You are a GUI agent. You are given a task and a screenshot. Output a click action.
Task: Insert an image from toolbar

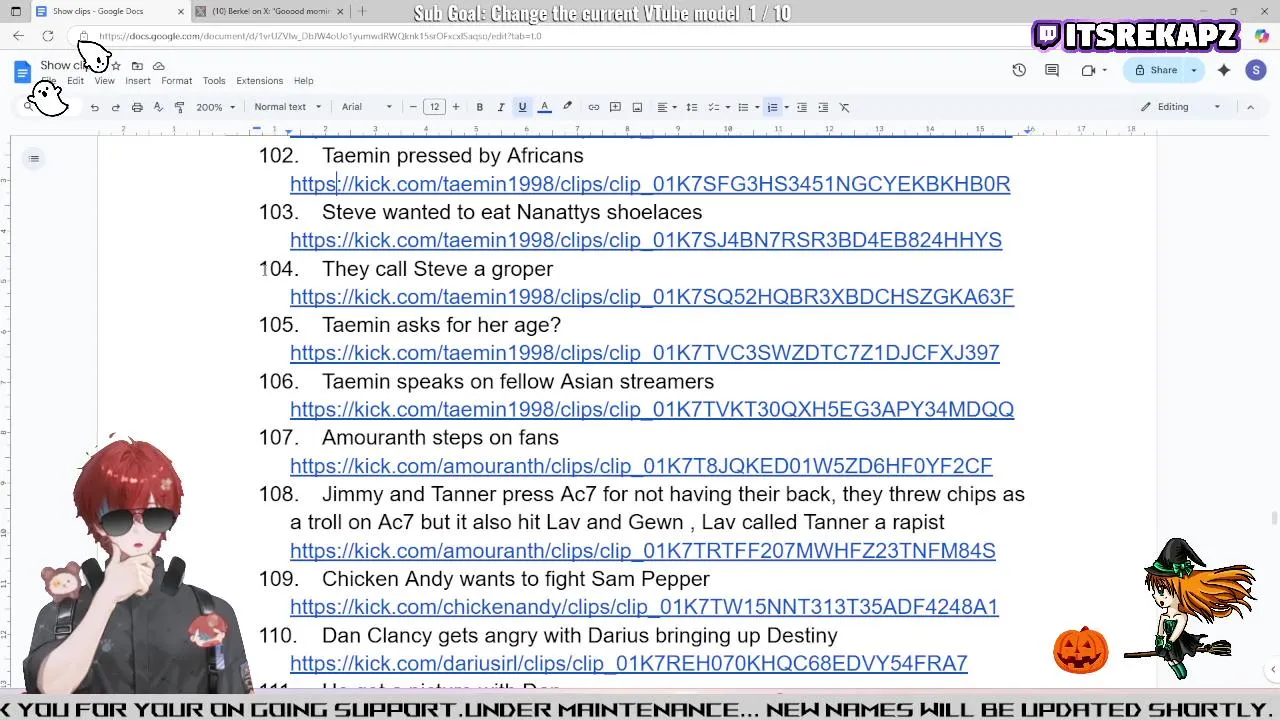coord(637,107)
